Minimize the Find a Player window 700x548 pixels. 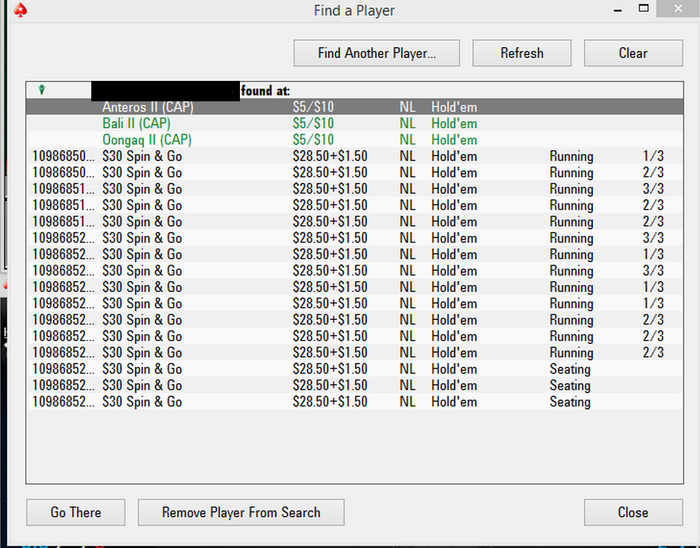click(618, 10)
